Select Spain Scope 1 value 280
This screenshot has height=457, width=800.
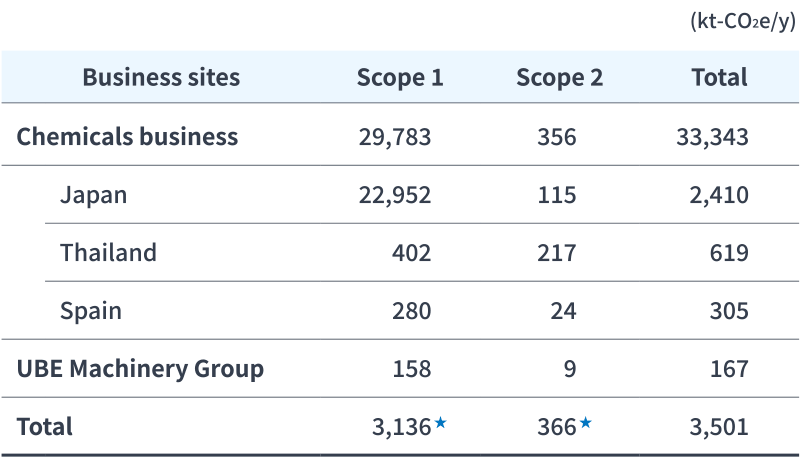tap(412, 311)
